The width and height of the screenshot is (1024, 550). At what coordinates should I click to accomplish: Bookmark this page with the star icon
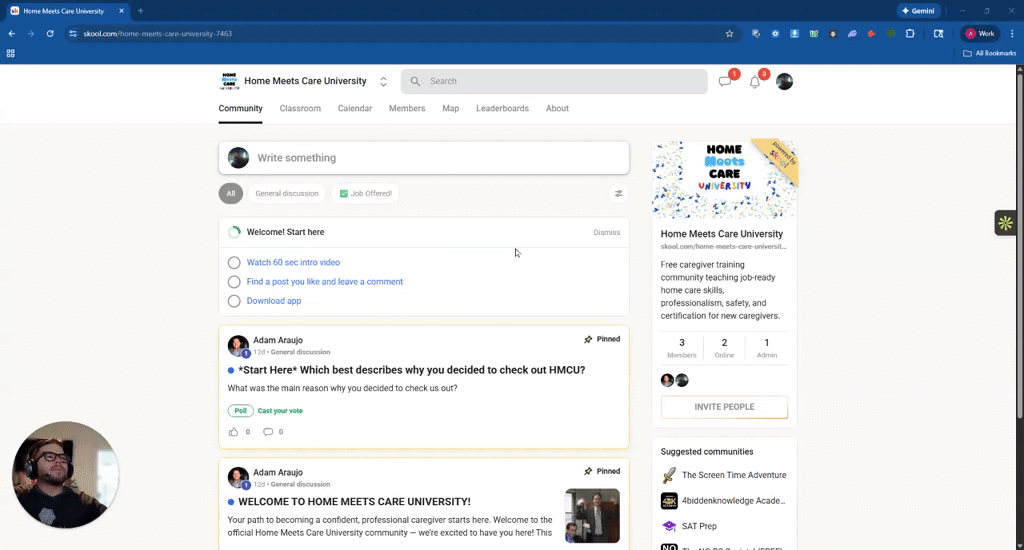[729, 34]
